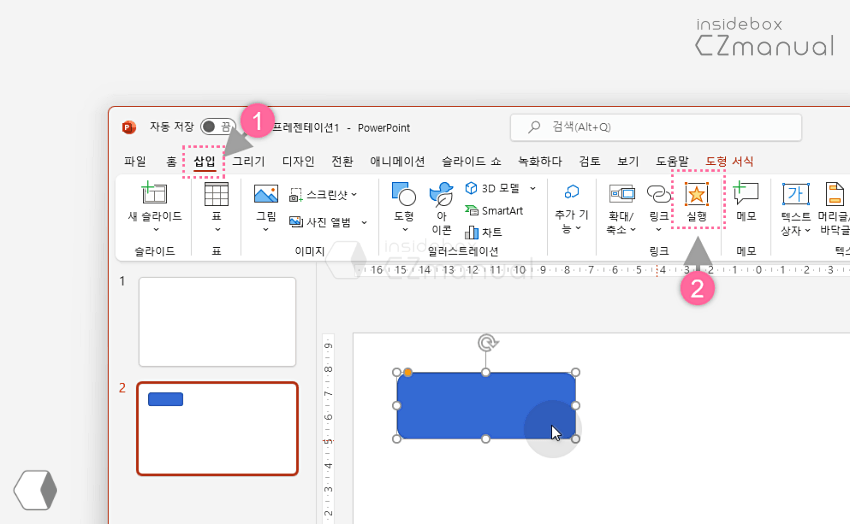Open the Animations (애니메이션) tab

[x=397, y=161]
